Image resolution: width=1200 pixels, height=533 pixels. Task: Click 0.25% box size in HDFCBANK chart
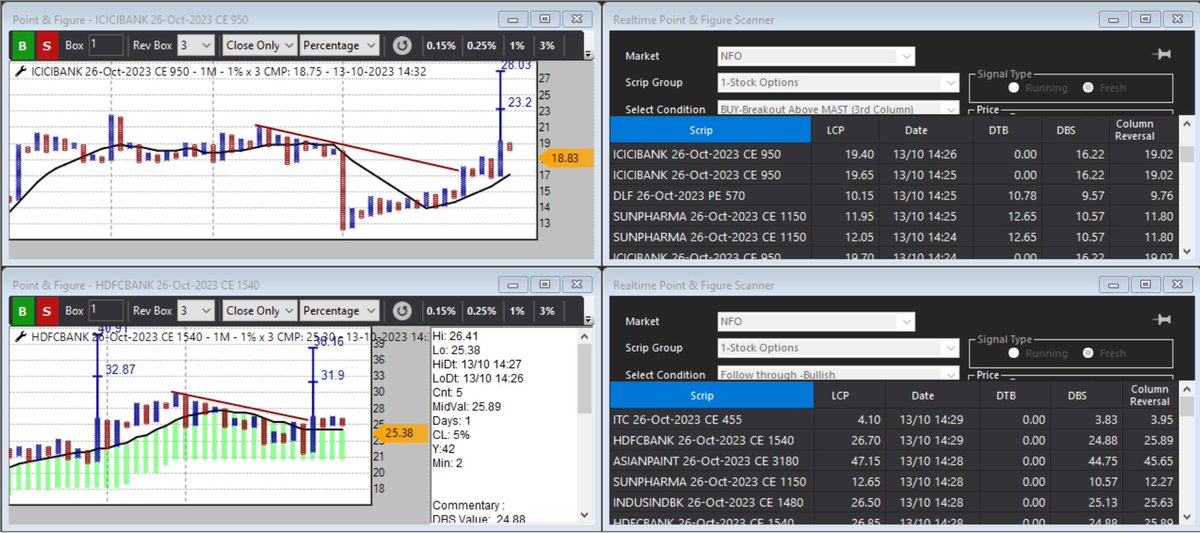(x=481, y=311)
